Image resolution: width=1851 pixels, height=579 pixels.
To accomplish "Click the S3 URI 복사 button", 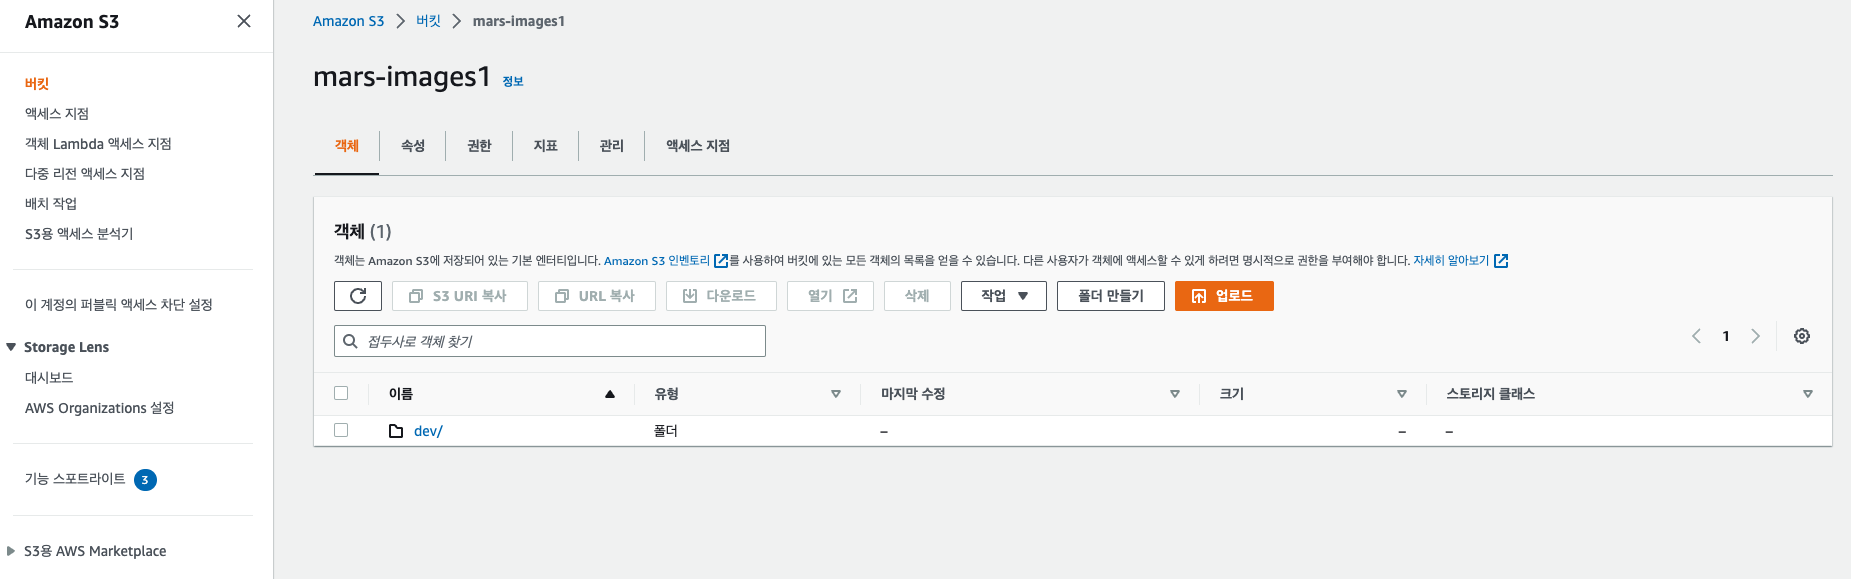I will point(460,296).
